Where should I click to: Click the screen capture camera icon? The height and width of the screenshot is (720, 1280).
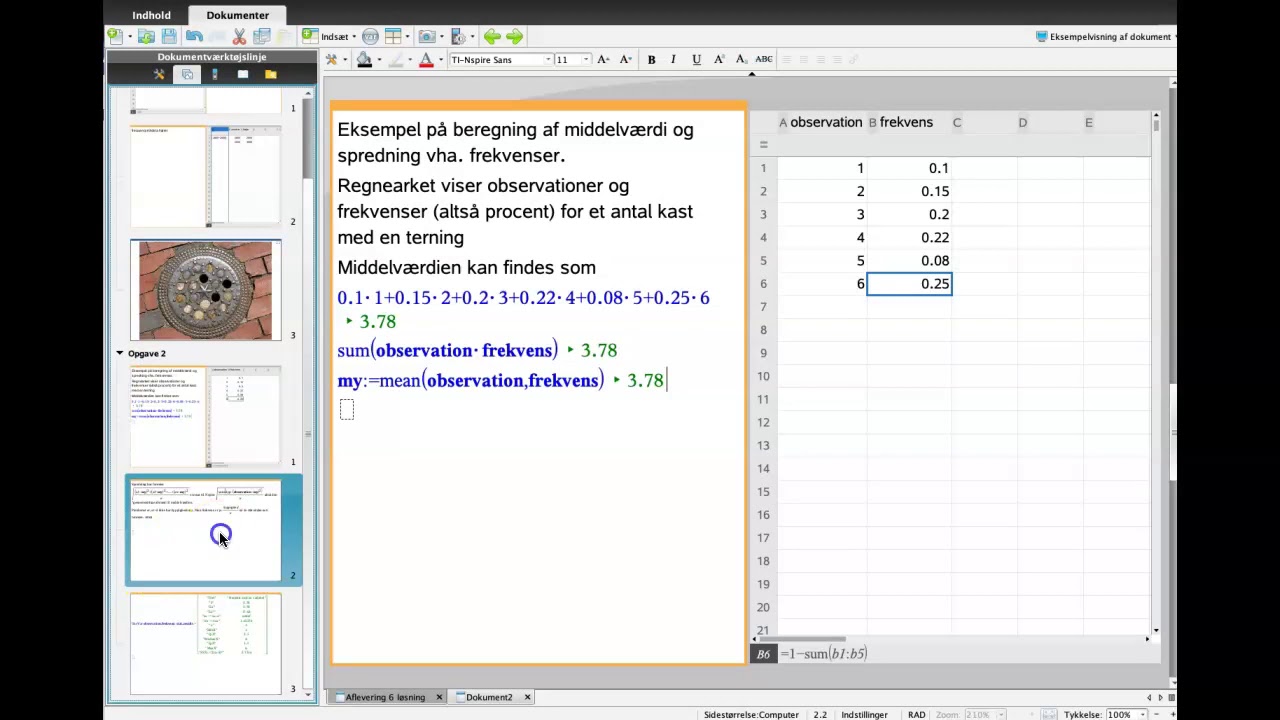(427, 36)
